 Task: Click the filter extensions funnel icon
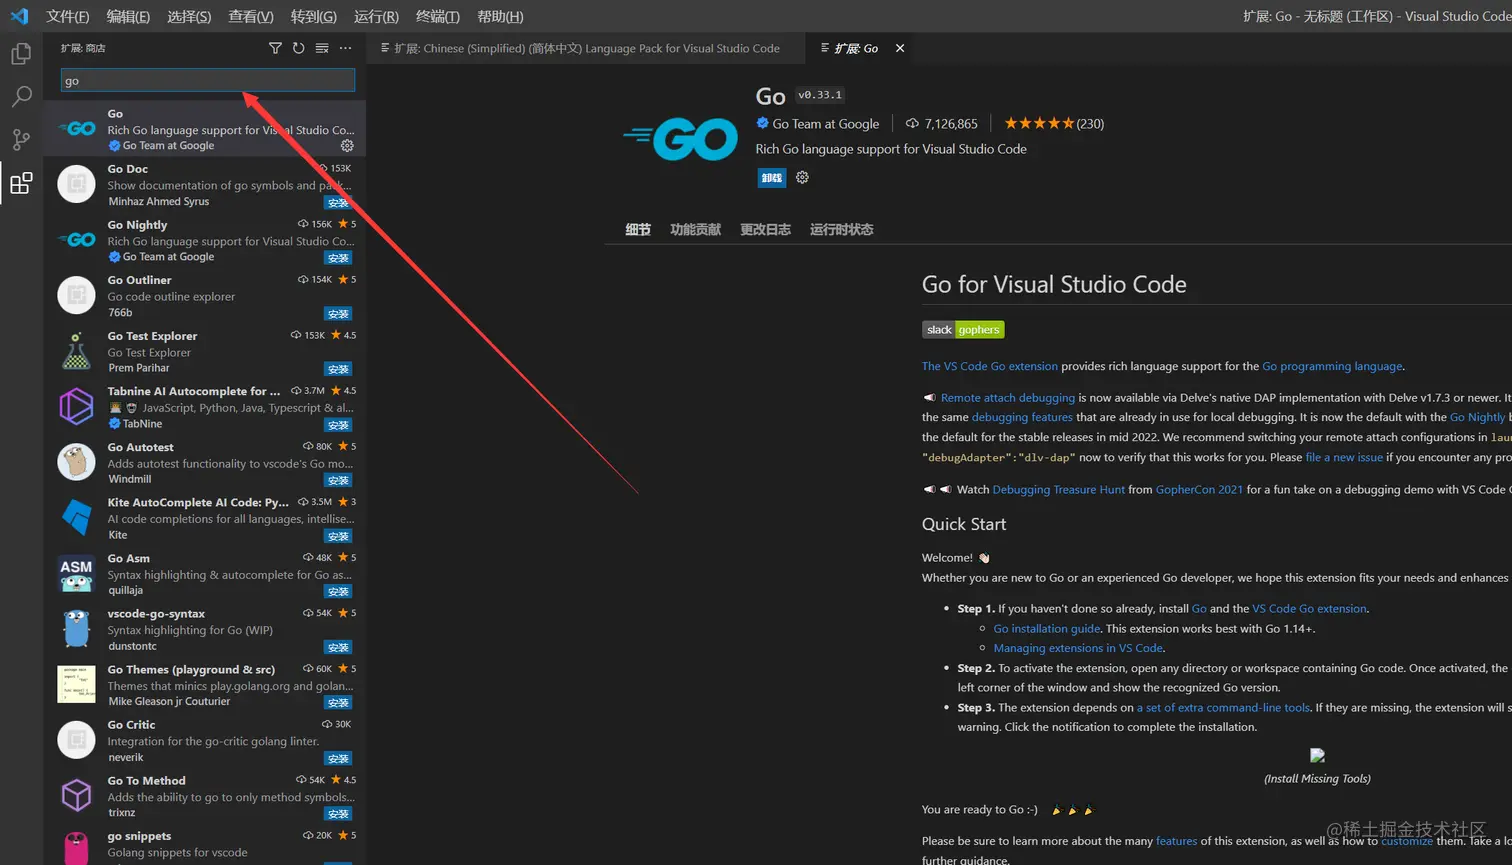[275, 48]
